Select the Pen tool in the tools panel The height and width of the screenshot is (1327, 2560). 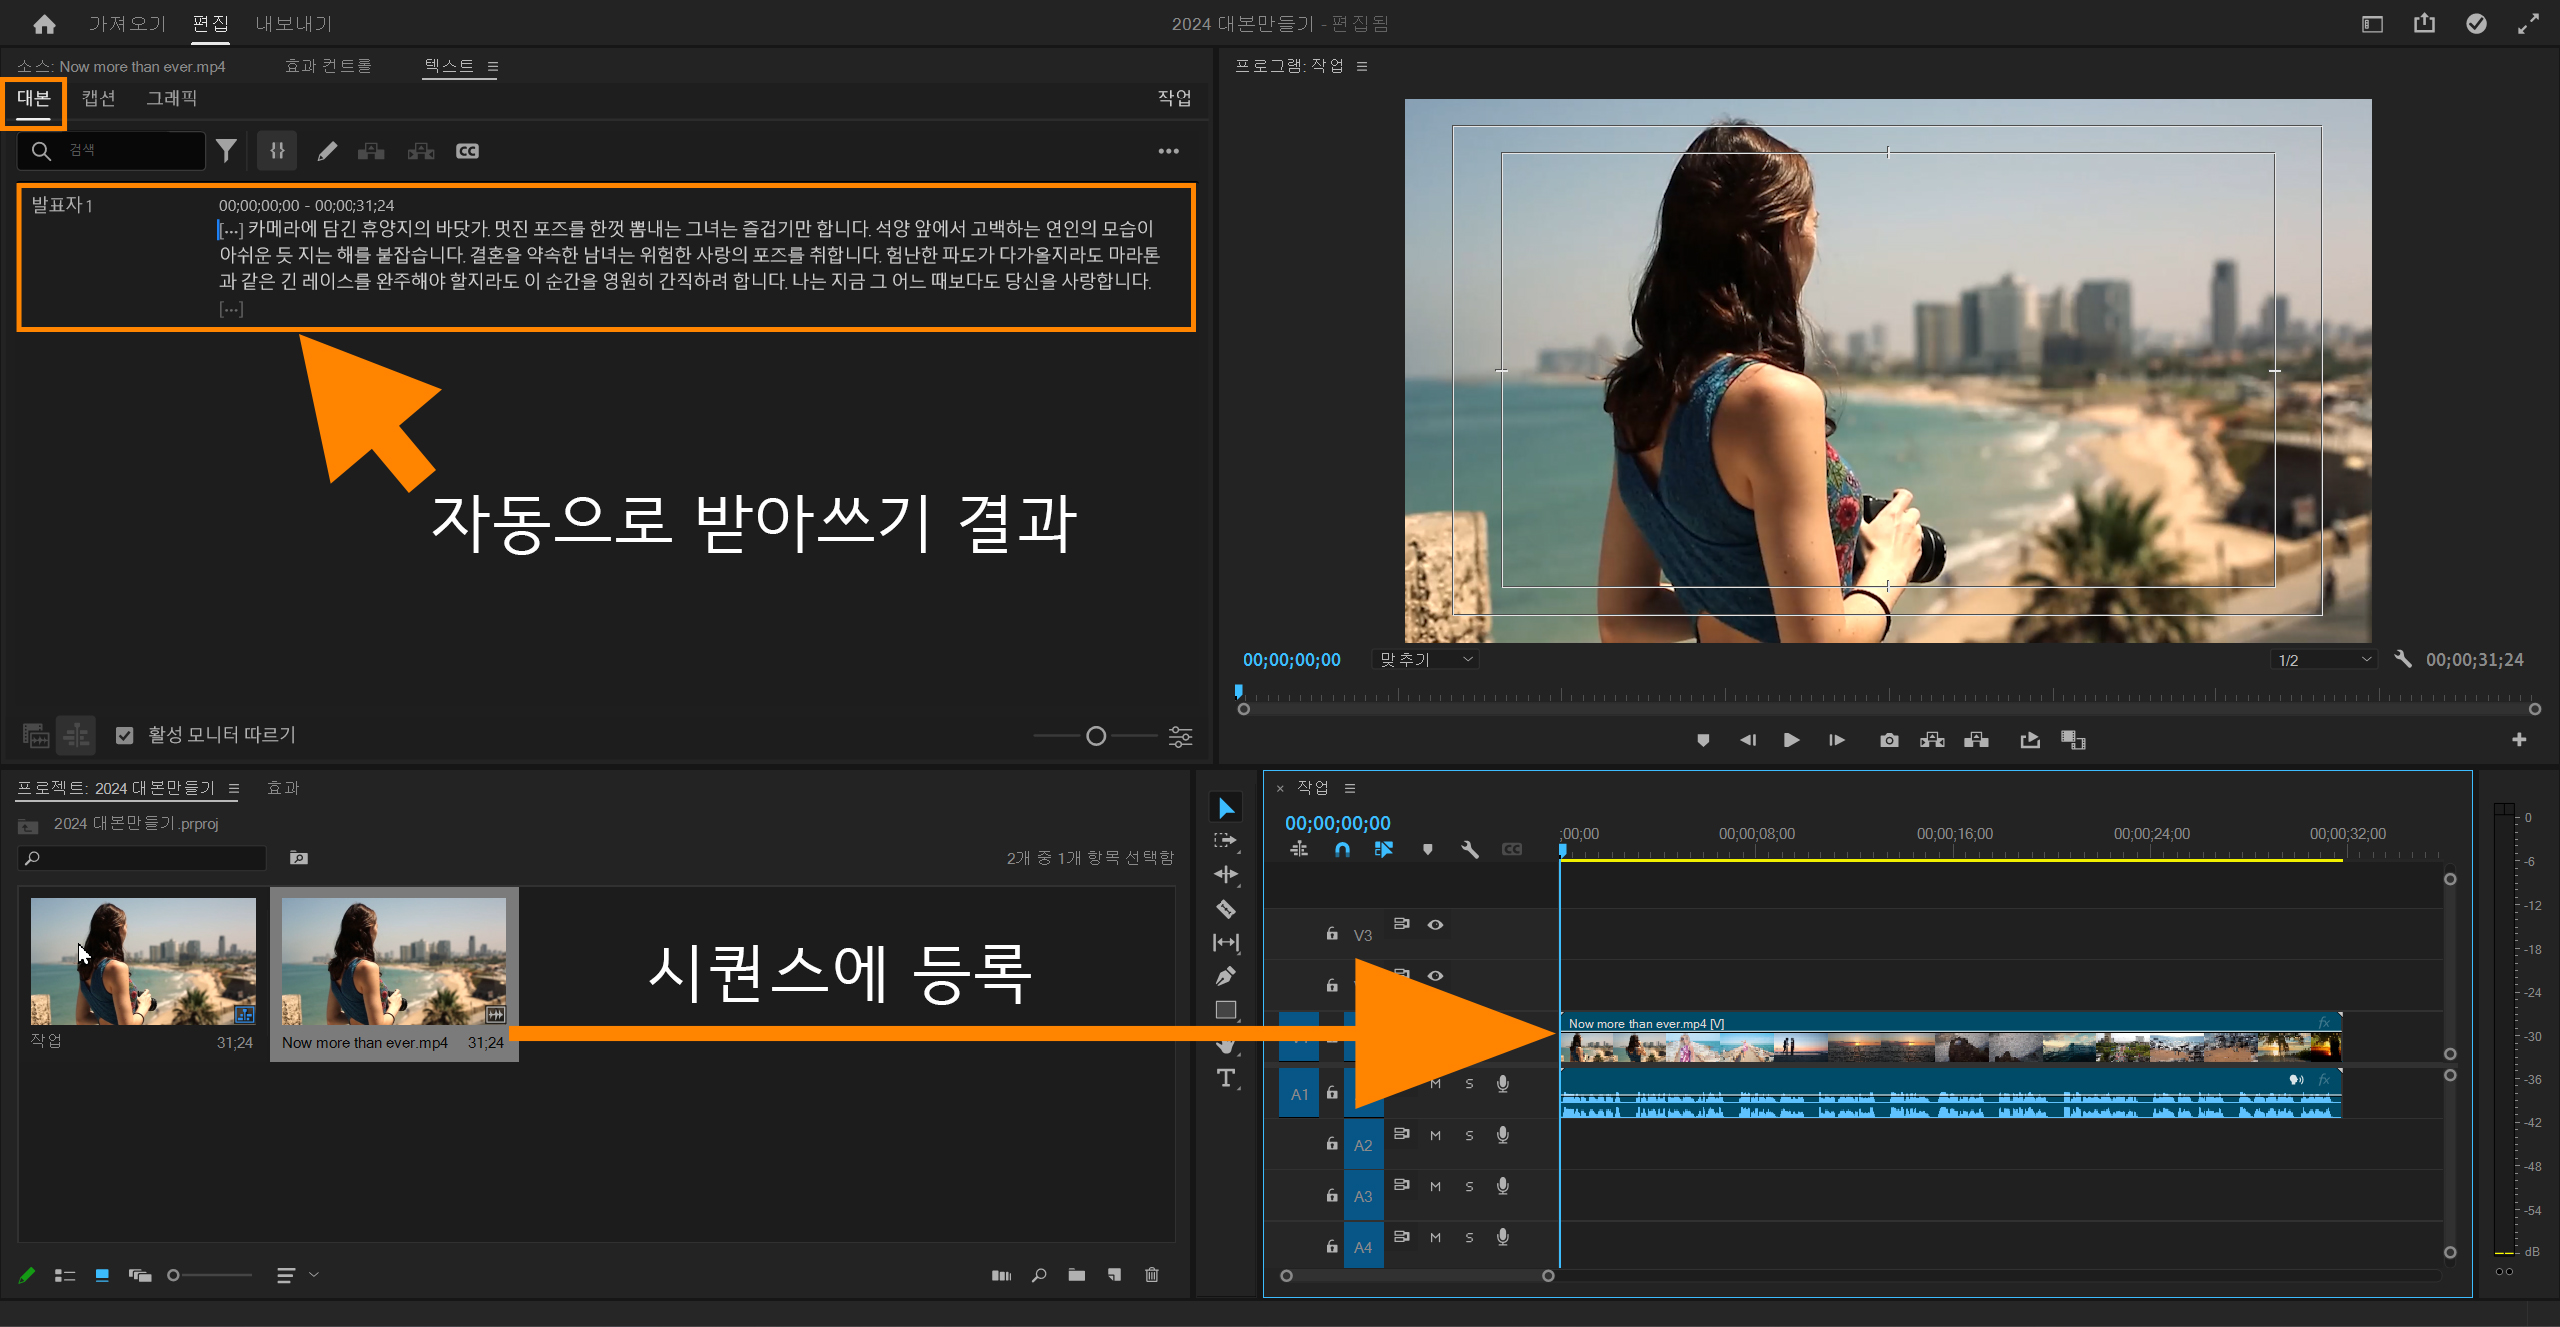click(x=1225, y=976)
